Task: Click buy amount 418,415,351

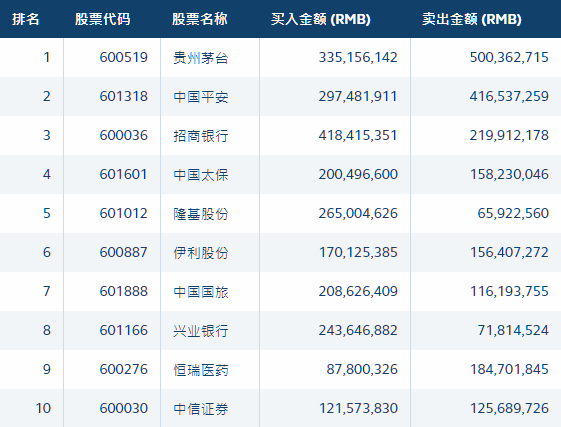Action: [358, 135]
